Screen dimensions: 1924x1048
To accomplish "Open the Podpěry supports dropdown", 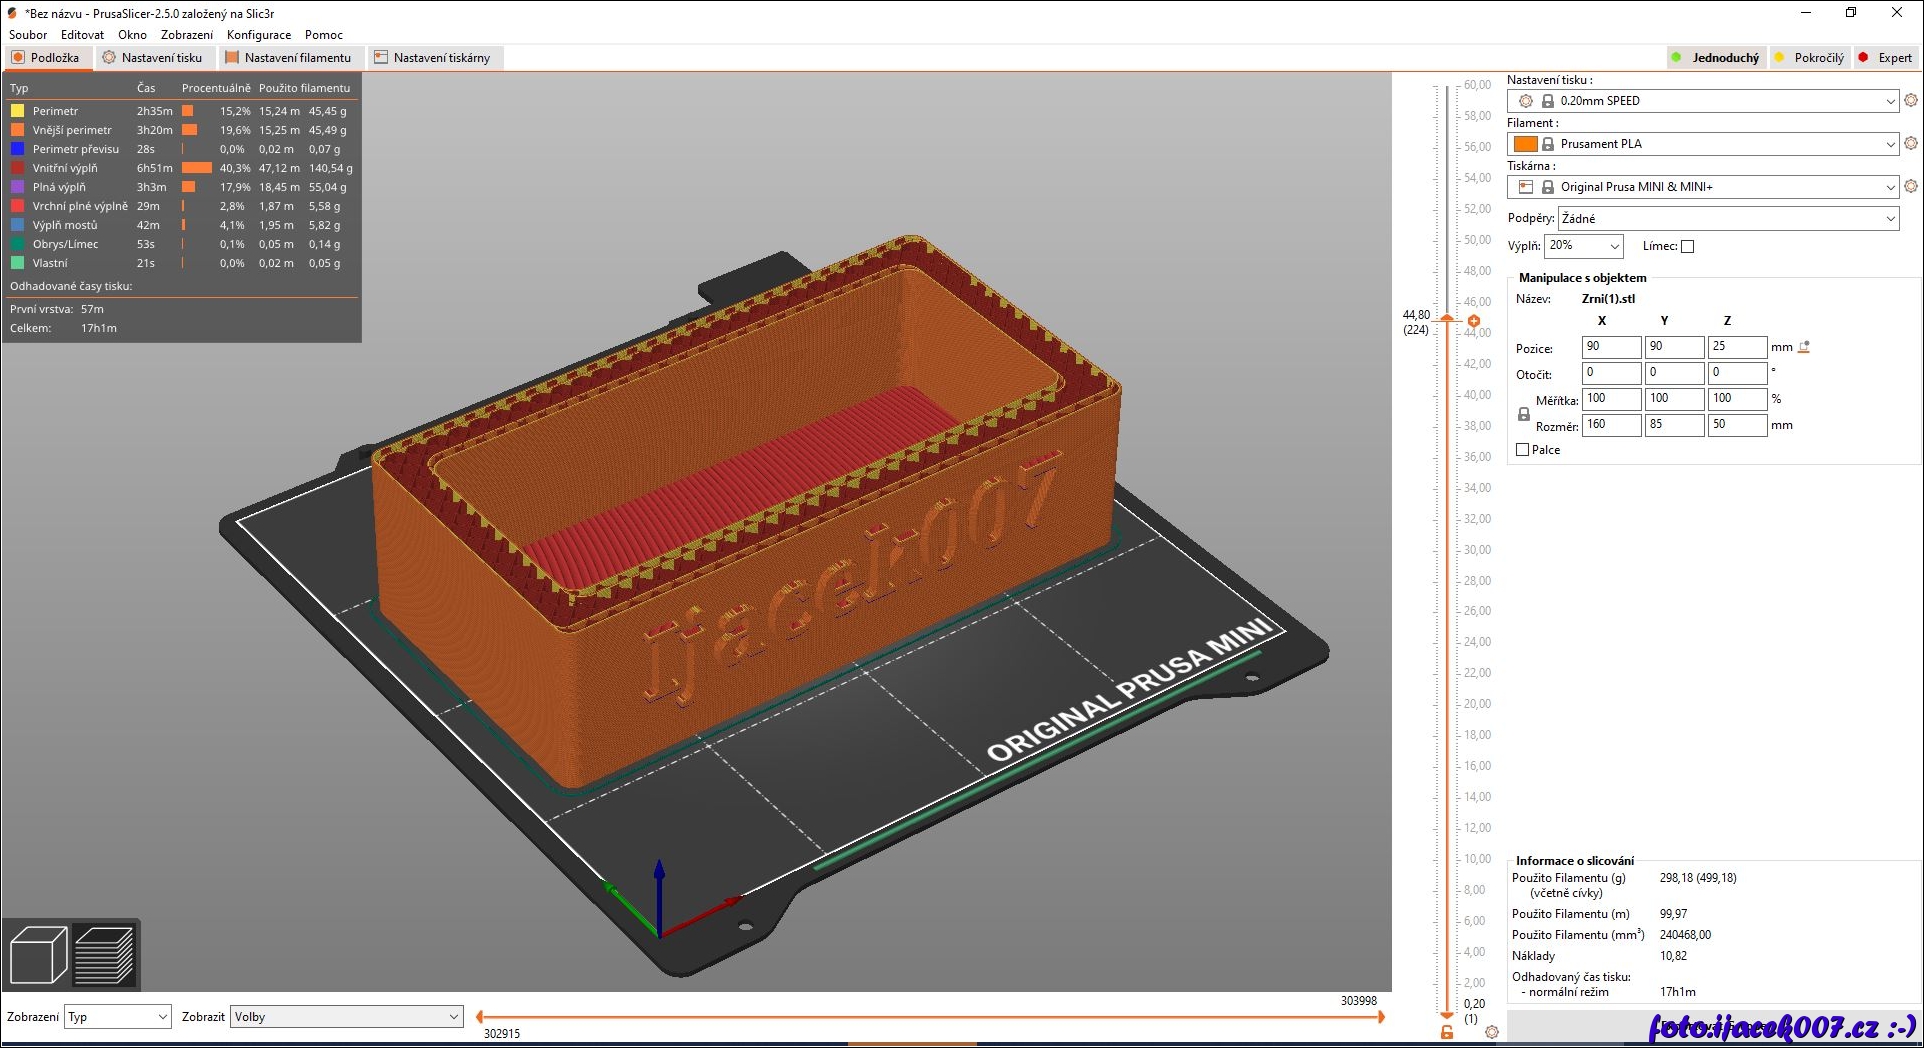I will tap(1728, 218).
